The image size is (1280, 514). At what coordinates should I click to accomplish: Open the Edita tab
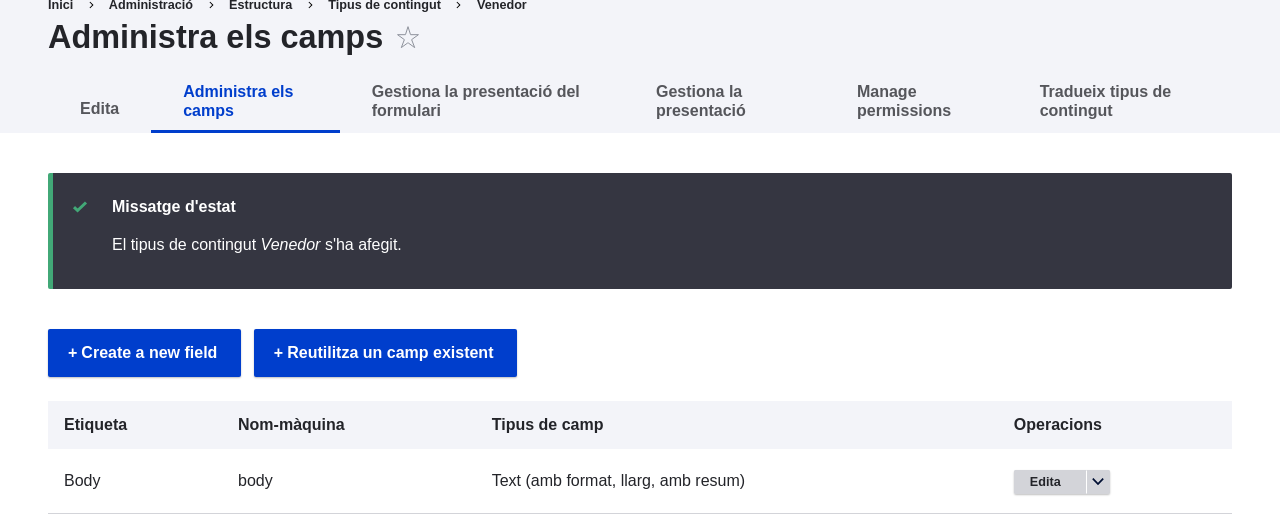click(x=99, y=108)
